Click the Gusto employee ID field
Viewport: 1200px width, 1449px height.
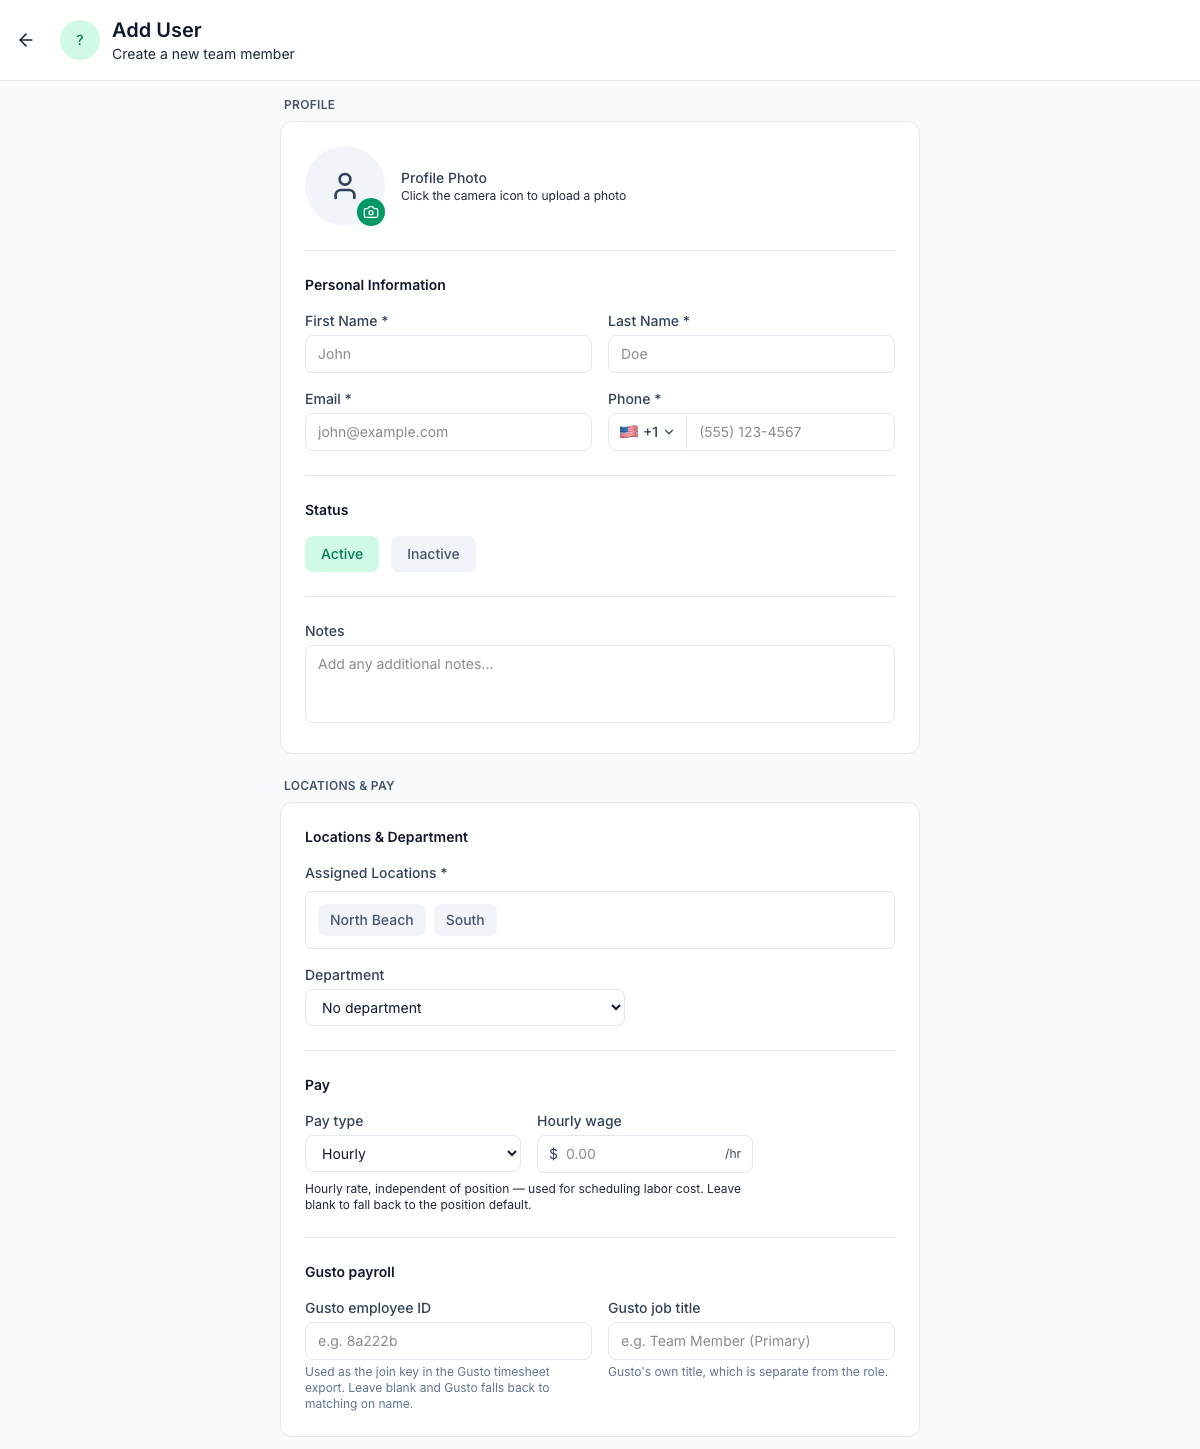(448, 1341)
